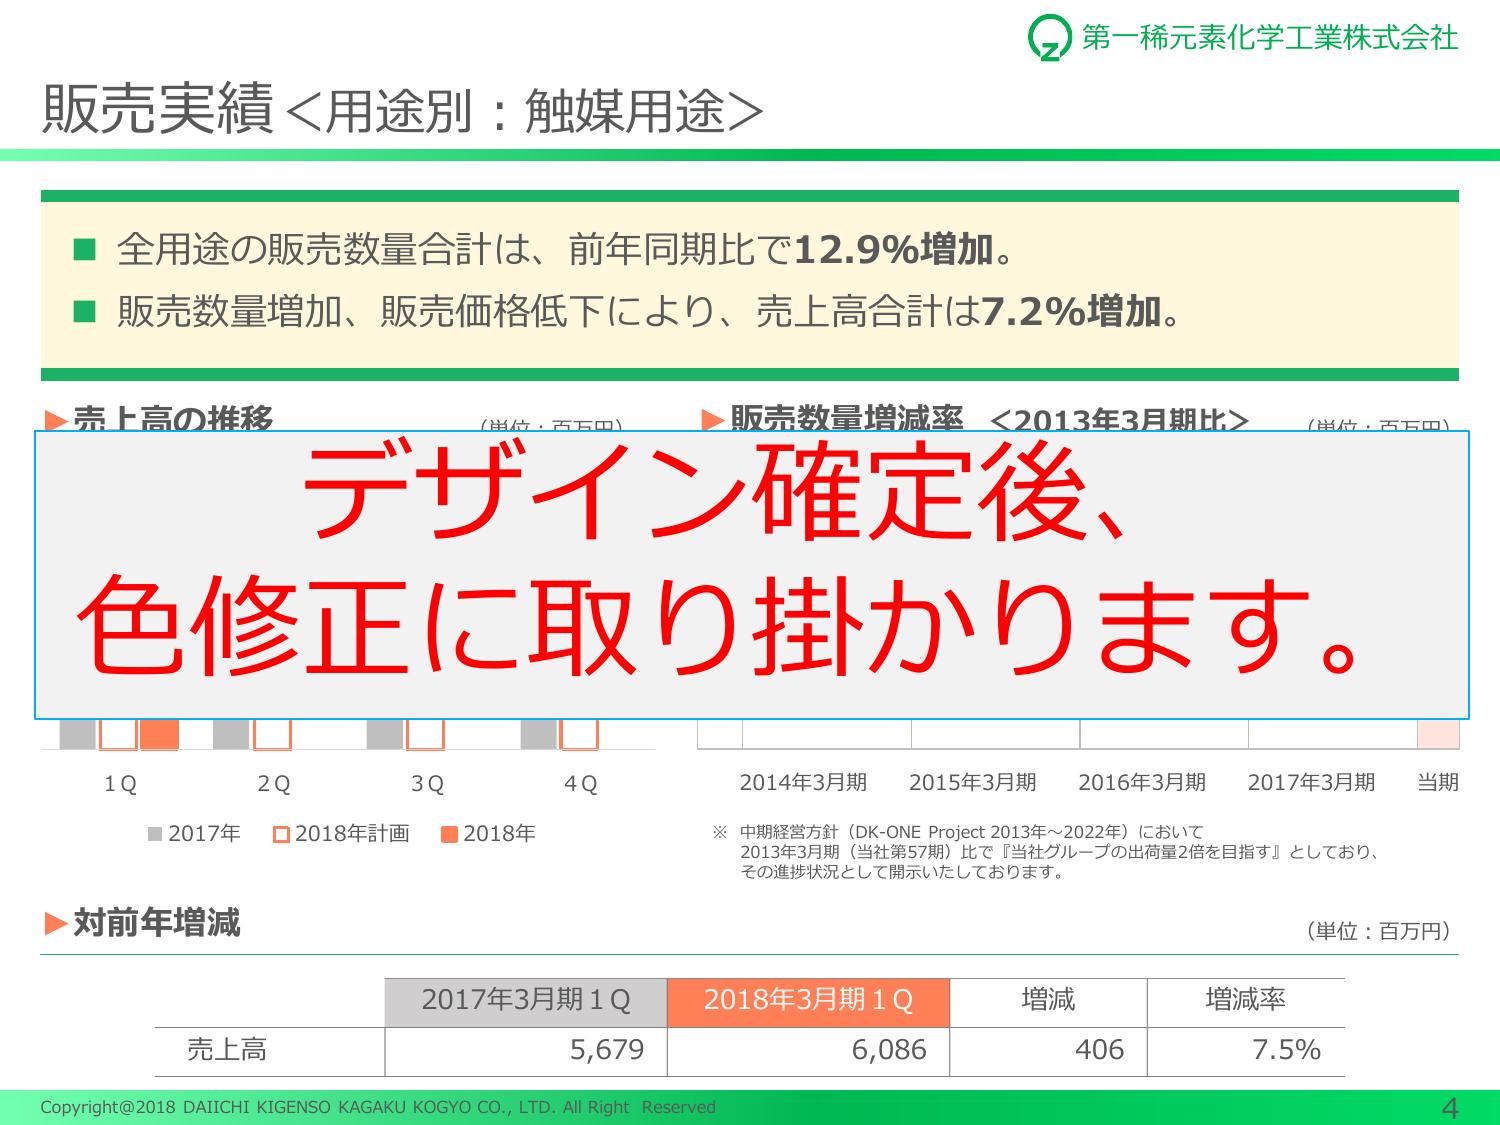The image size is (1500, 1125).
Task: Select the 2017年3月期1Q table header
Action: (526, 1000)
